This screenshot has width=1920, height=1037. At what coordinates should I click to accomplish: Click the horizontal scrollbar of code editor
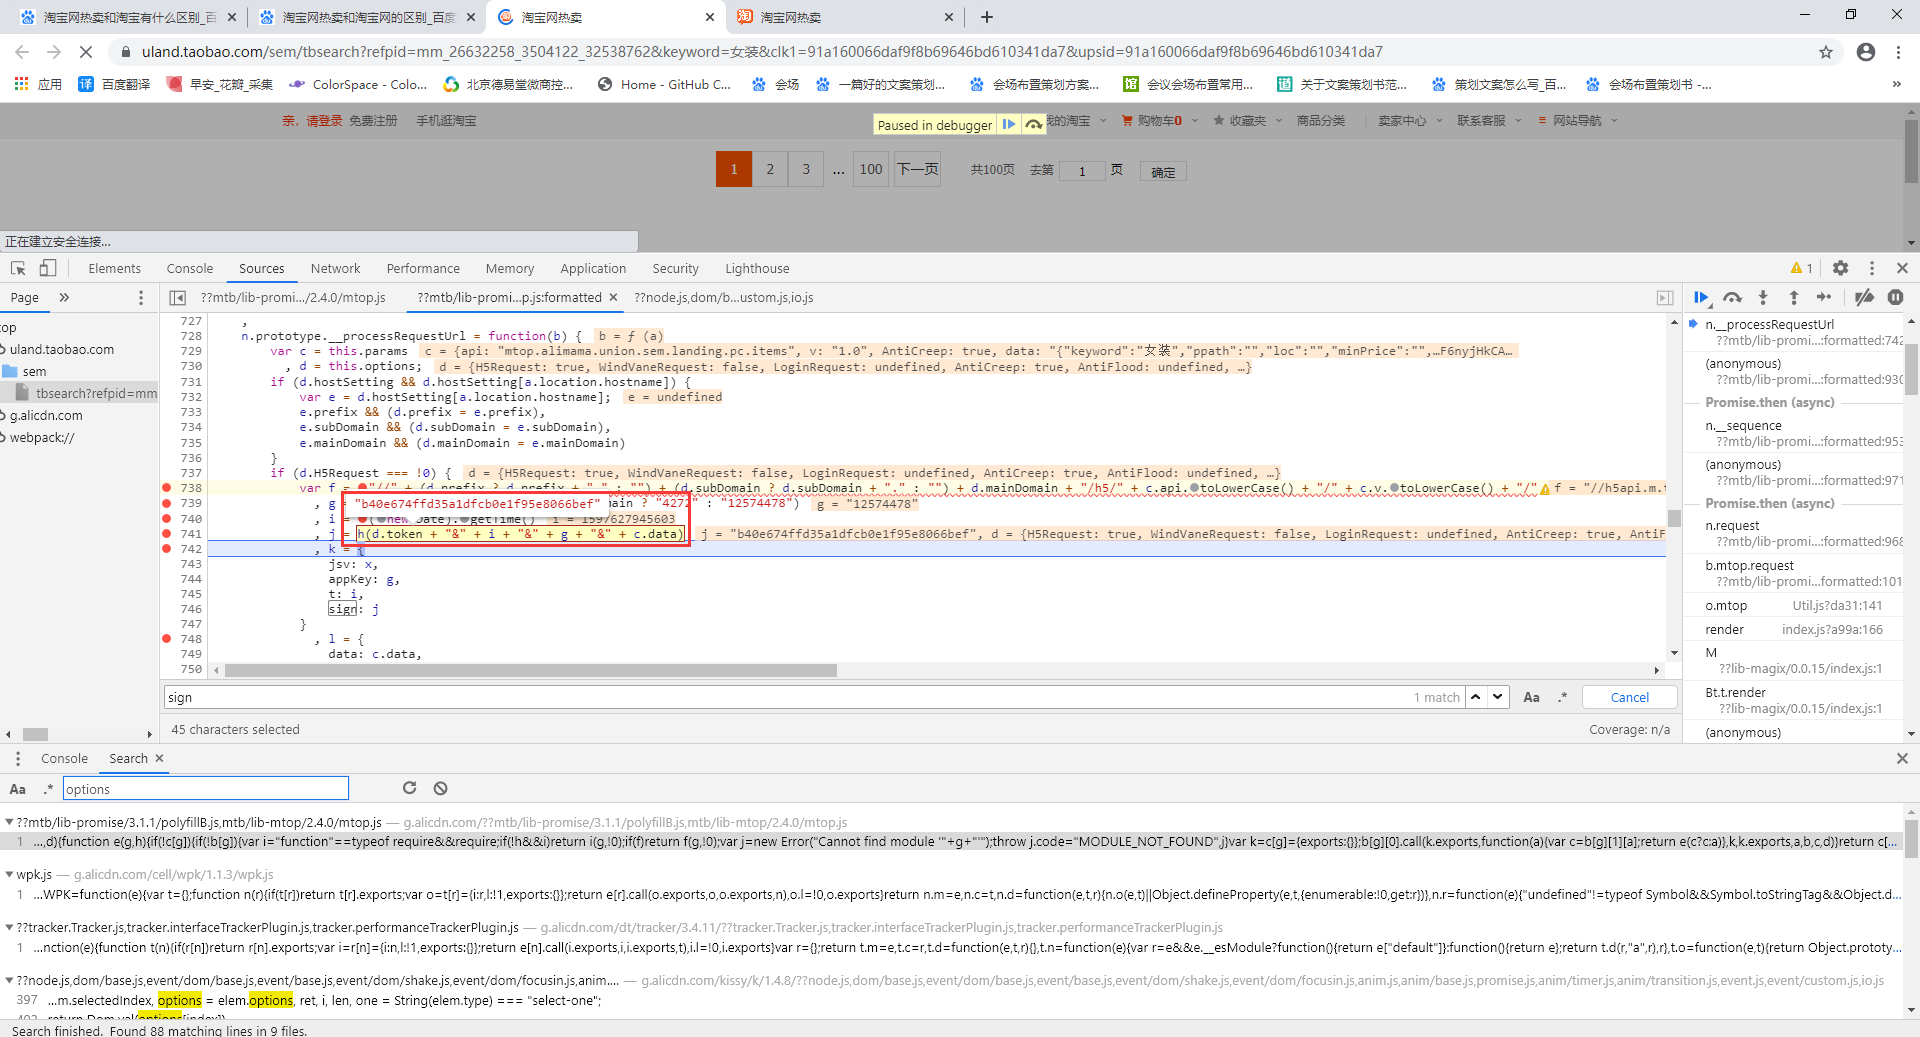tap(530, 670)
